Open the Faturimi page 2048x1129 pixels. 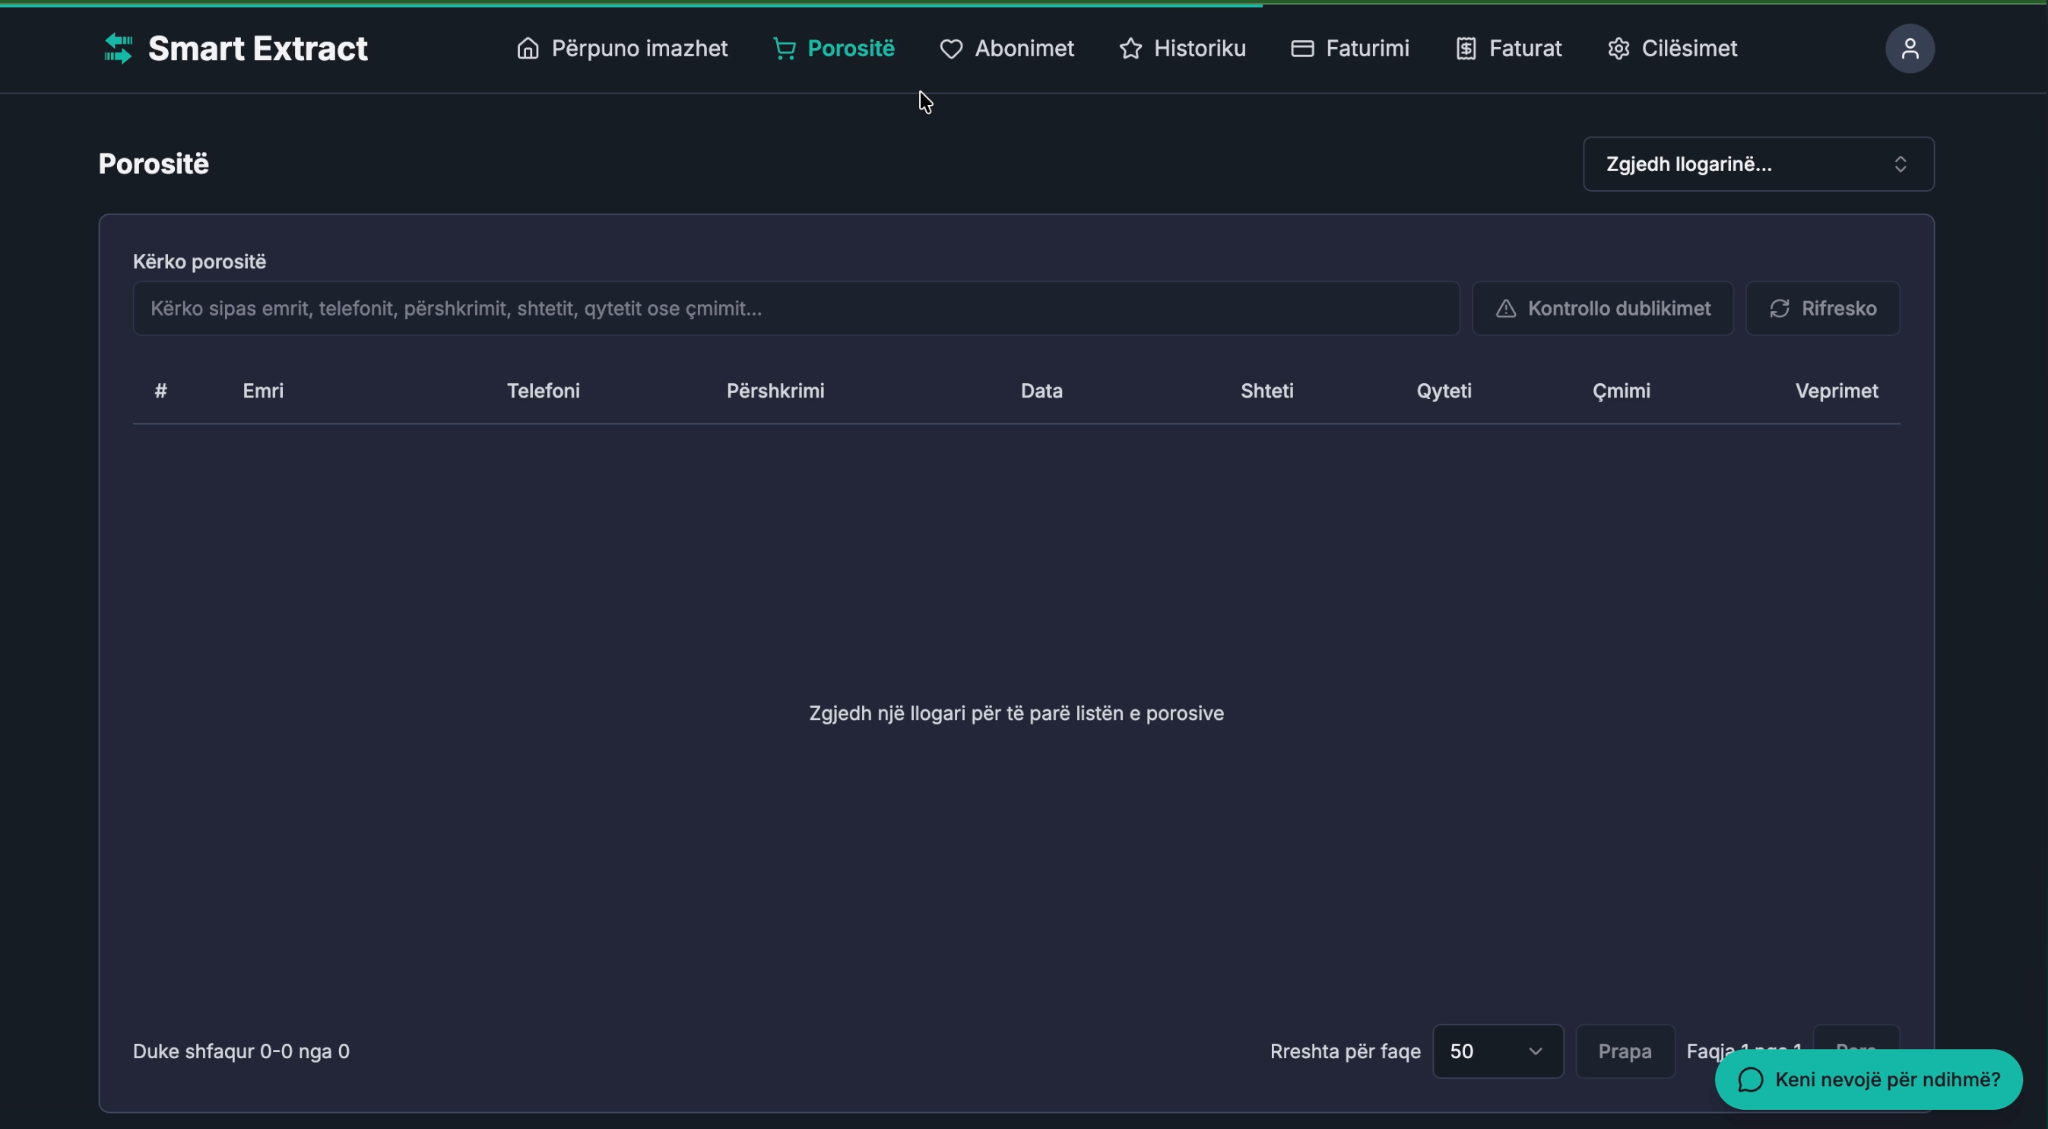1350,48
